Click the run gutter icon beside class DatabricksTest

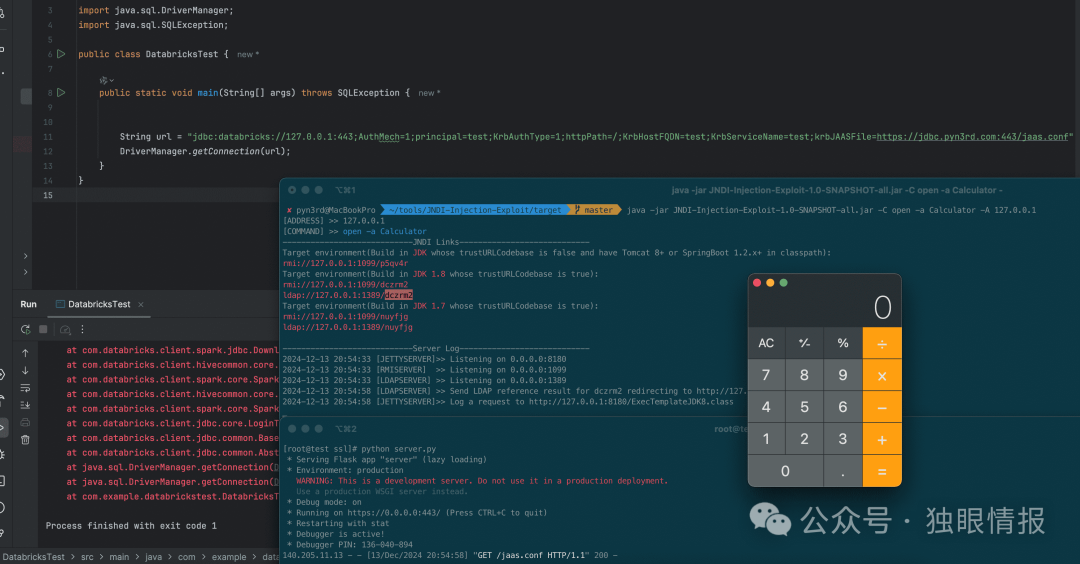tap(61, 54)
